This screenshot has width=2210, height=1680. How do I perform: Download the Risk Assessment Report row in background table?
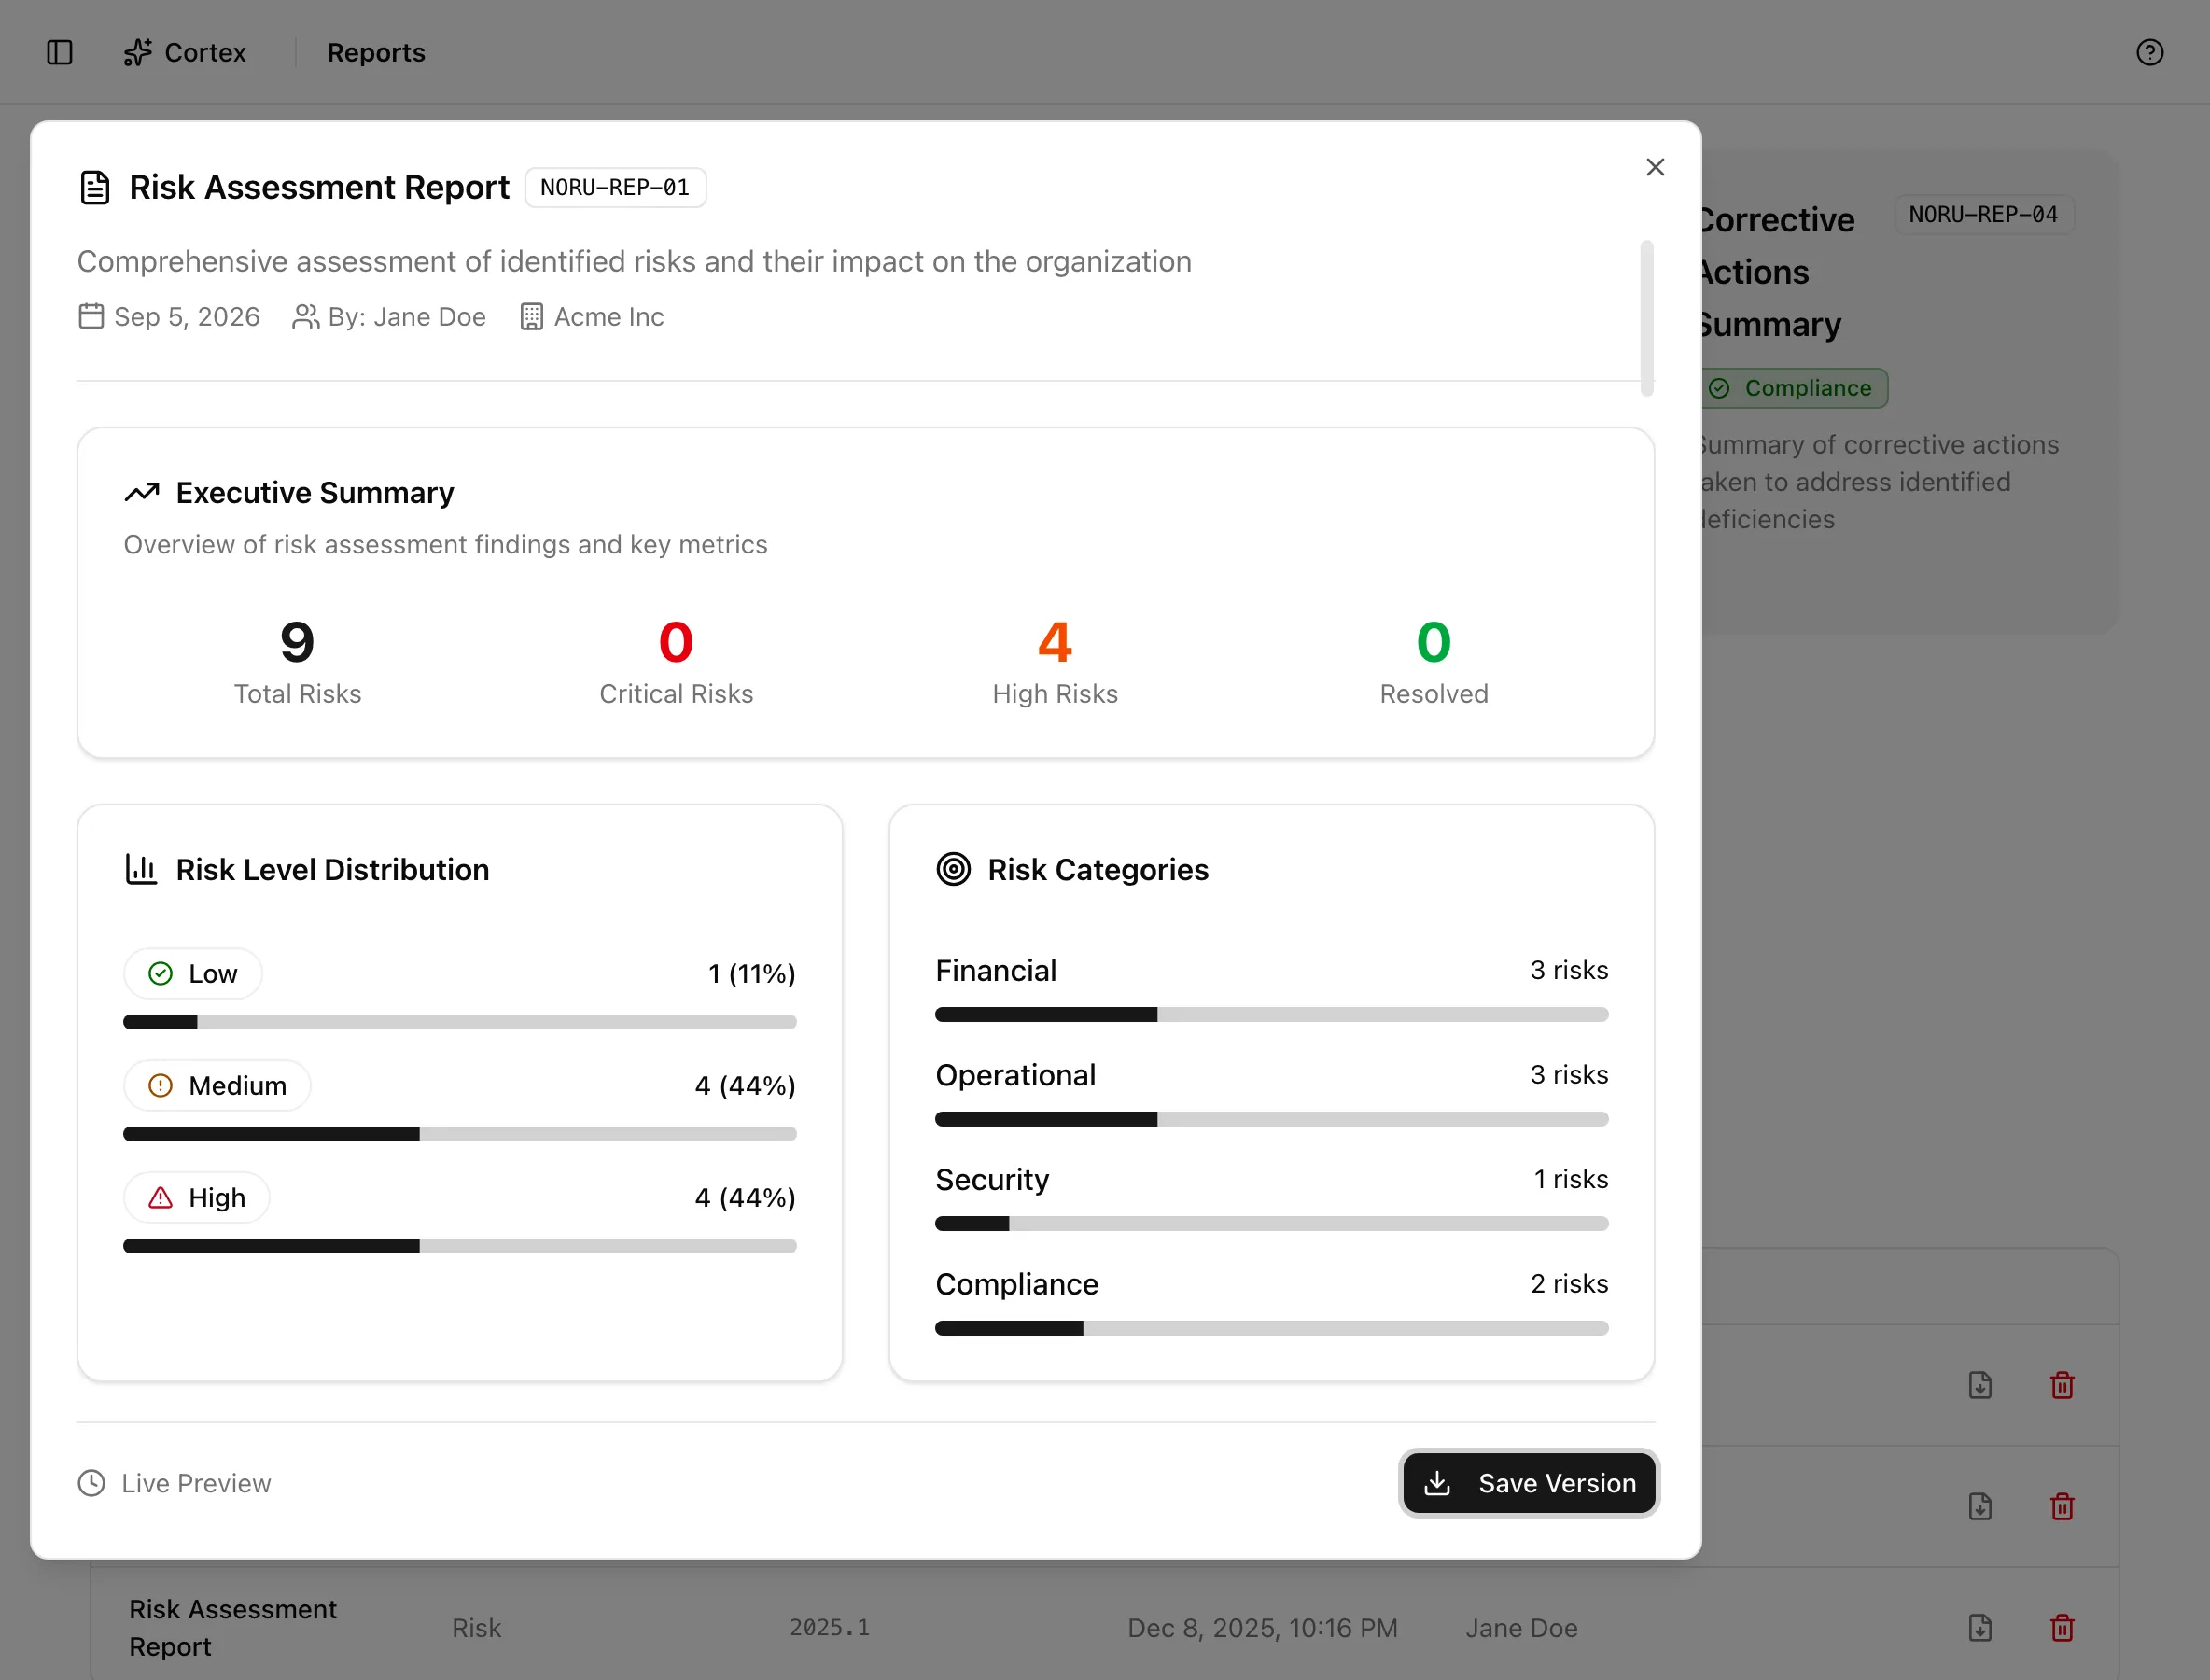click(x=1980, y=1627)
